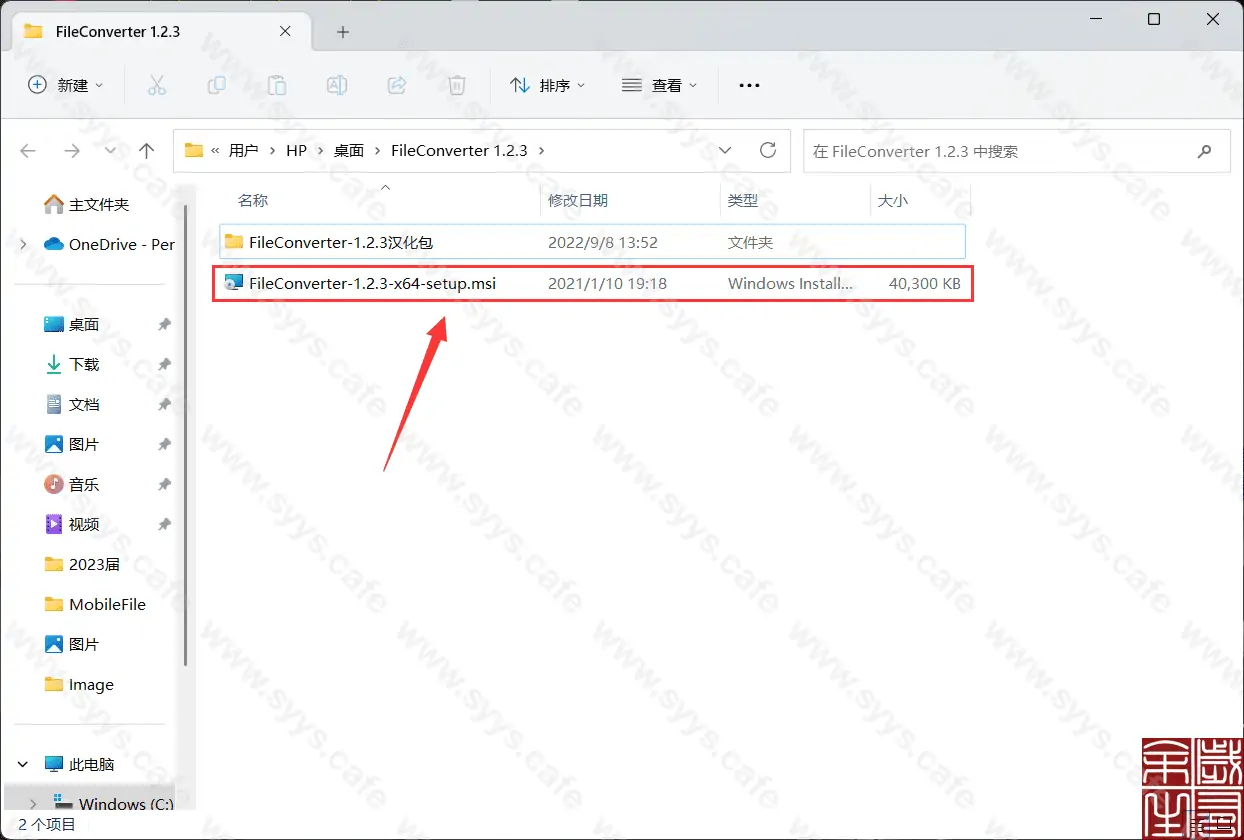Select the 桌面 item in the sidebar
Viewport: 1244px width, 840px height.
pyautogui.click(x=82, y=324)
